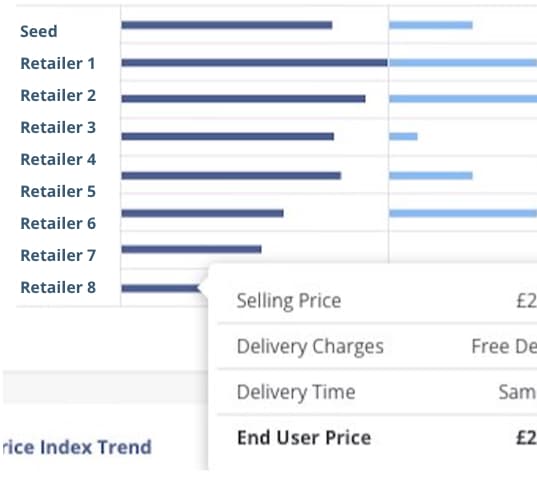The image size is (537, 477).
Task: Click the dark blue bar ending before Retailer 7
Action: (191, 249)
